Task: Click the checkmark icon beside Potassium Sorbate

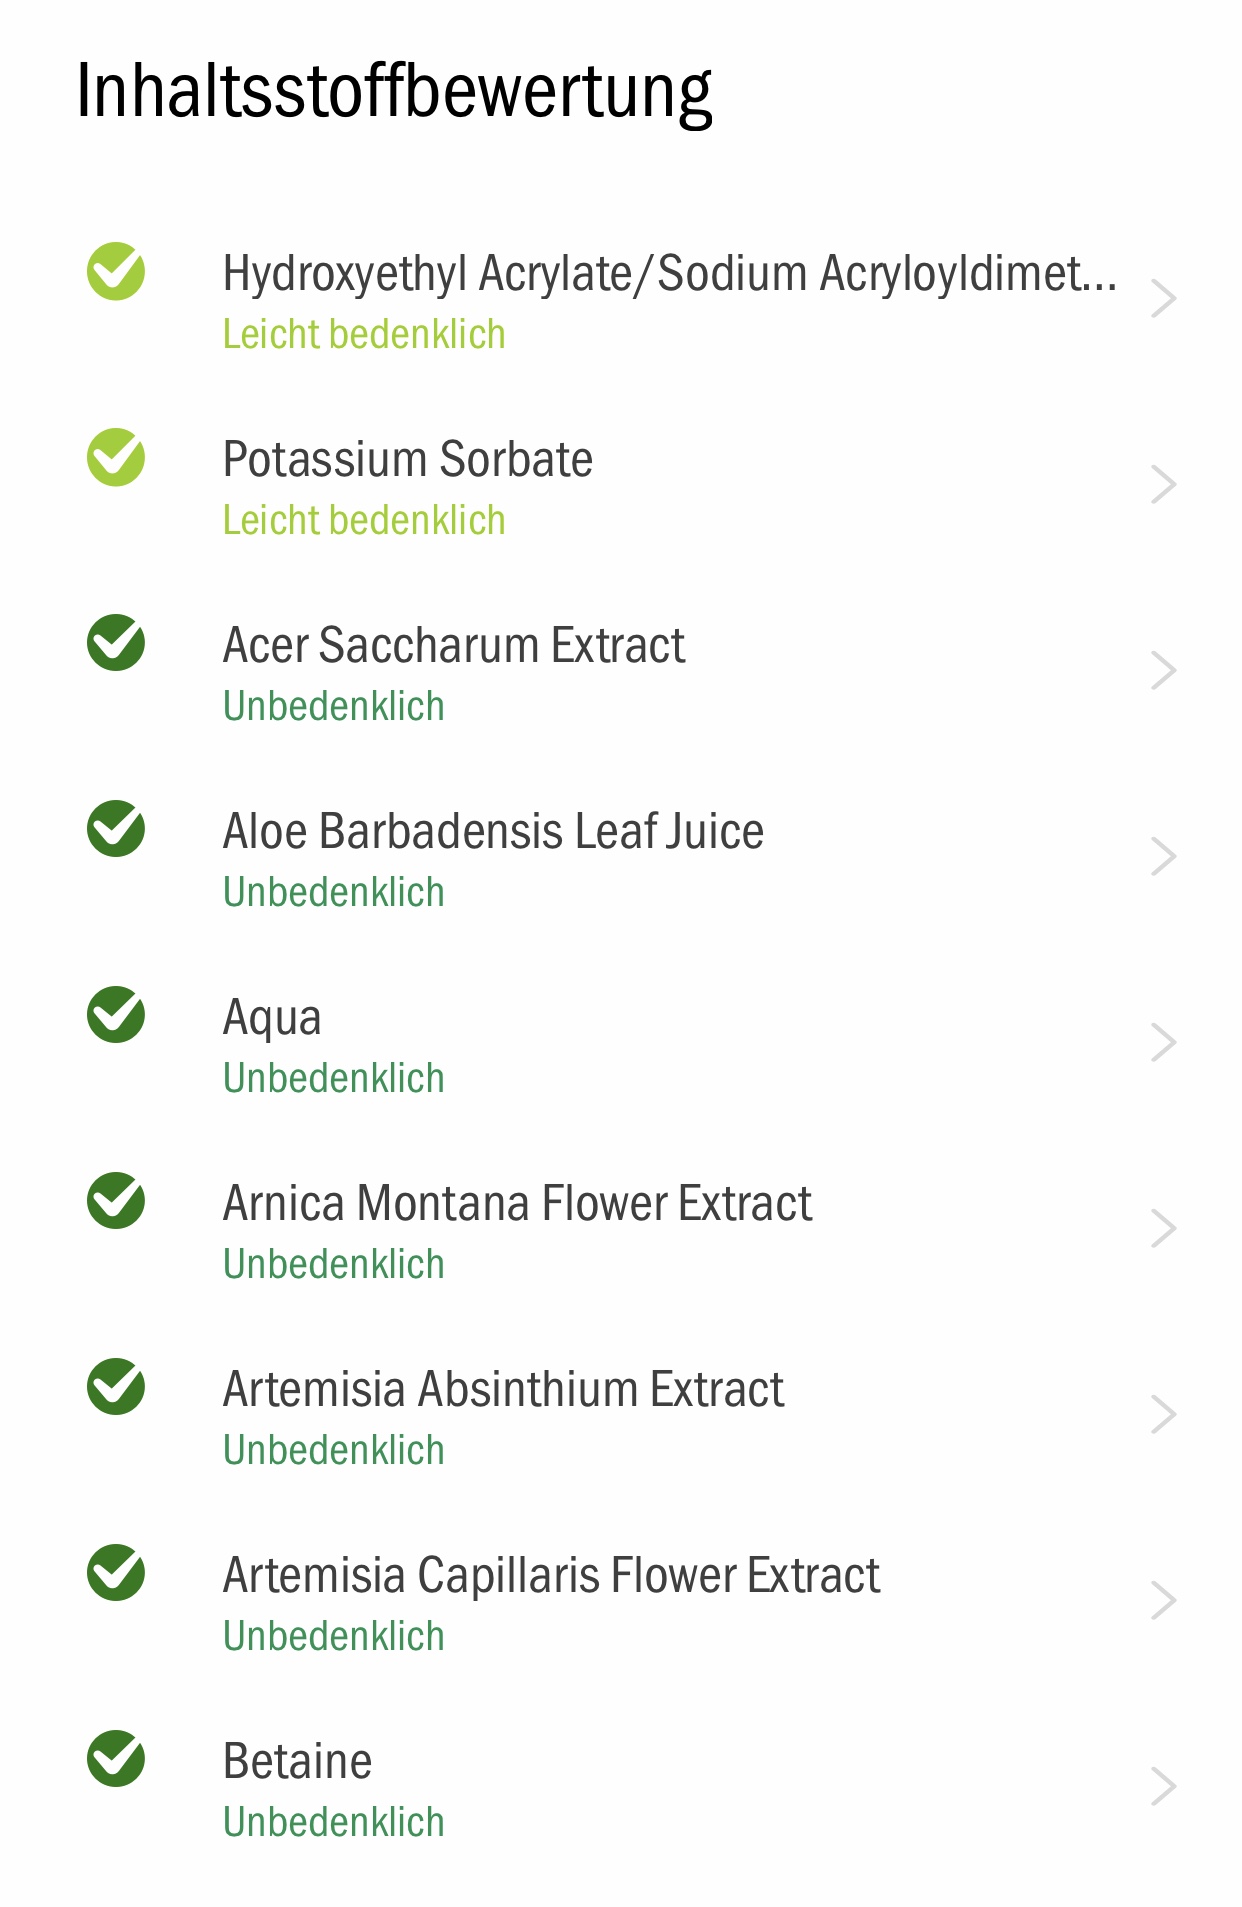Action: (x=116, y=457)
